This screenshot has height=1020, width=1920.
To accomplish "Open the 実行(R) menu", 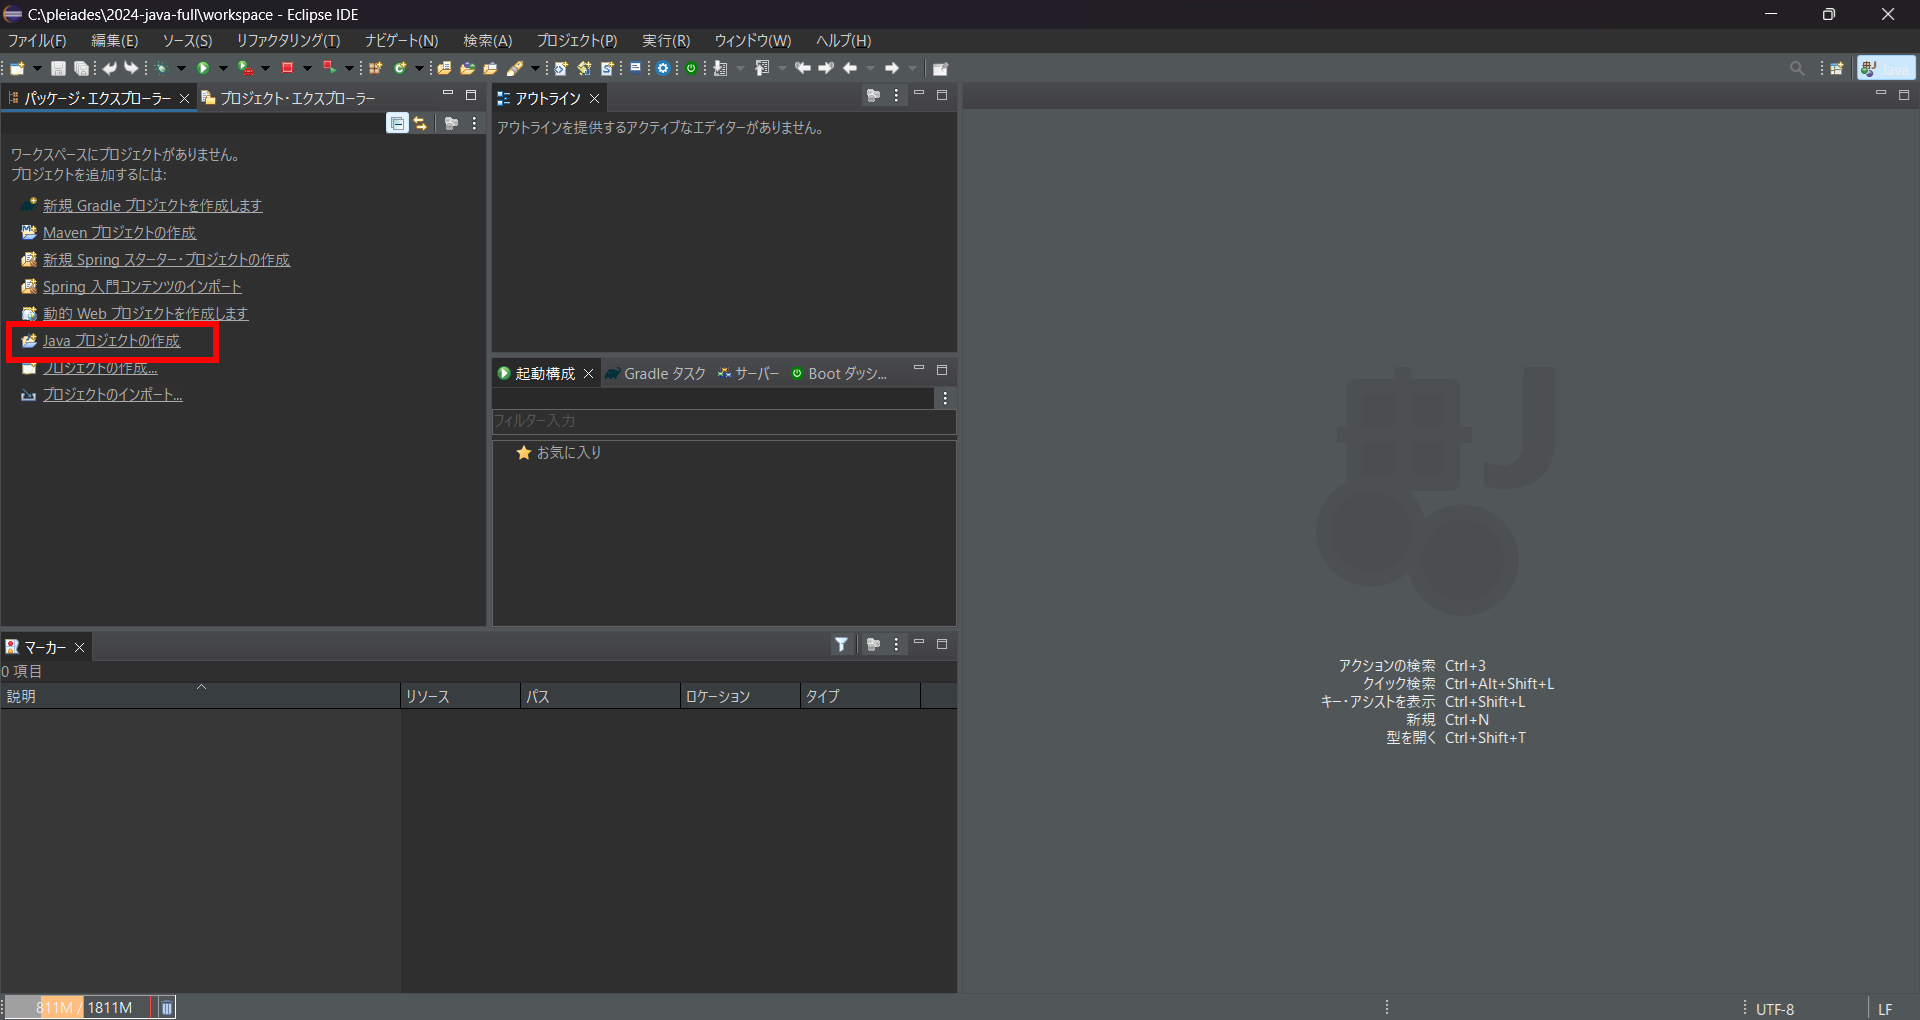I will tap(666, 41).
